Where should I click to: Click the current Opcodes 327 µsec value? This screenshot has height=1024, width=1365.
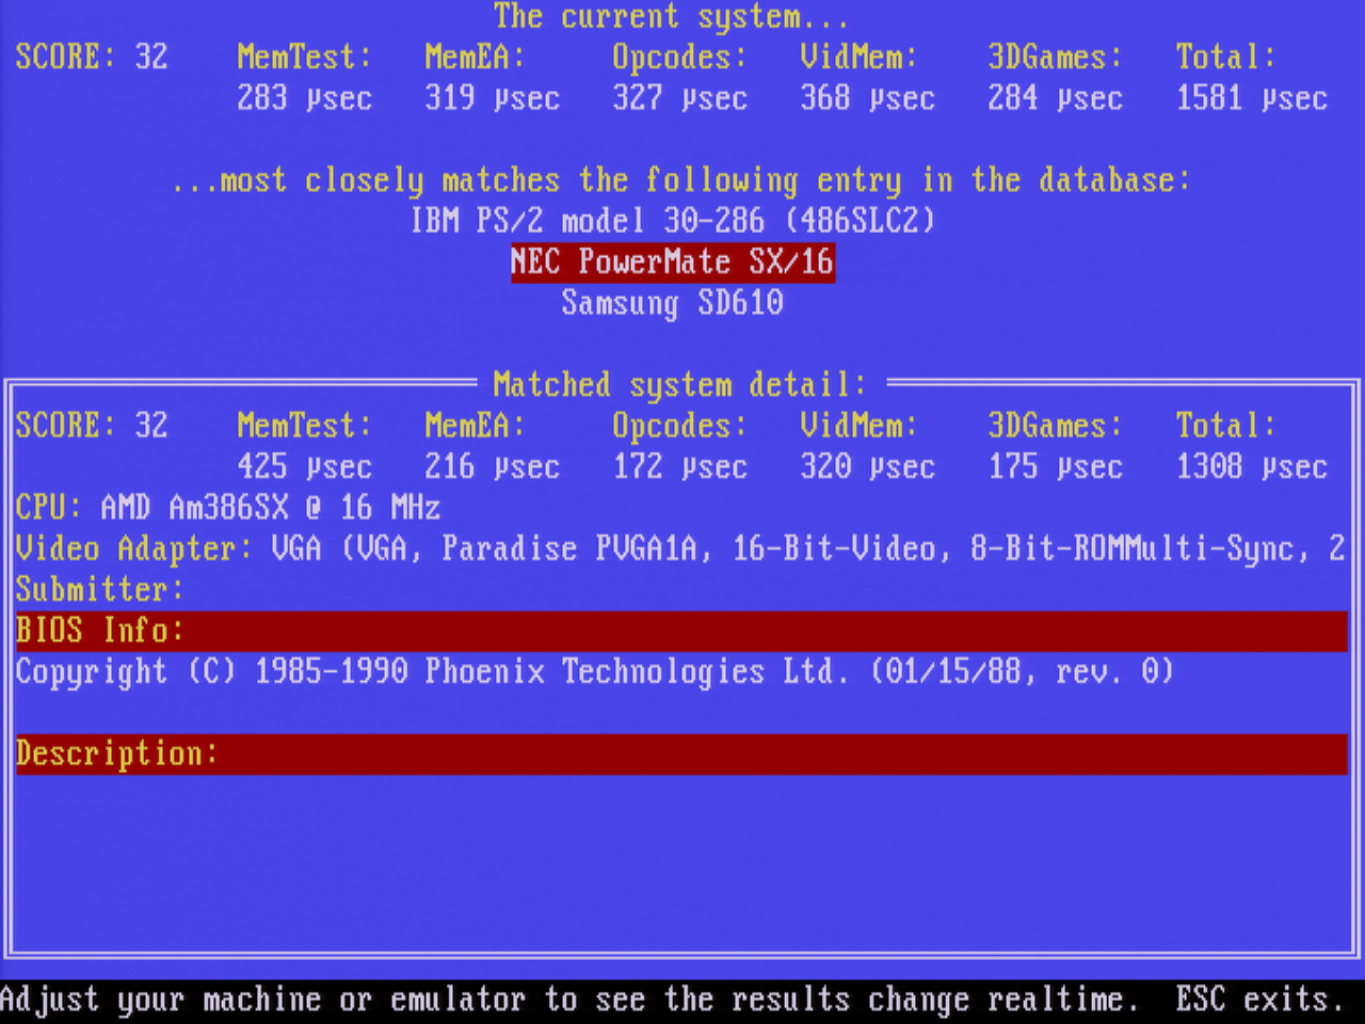[x=680, y=98]
